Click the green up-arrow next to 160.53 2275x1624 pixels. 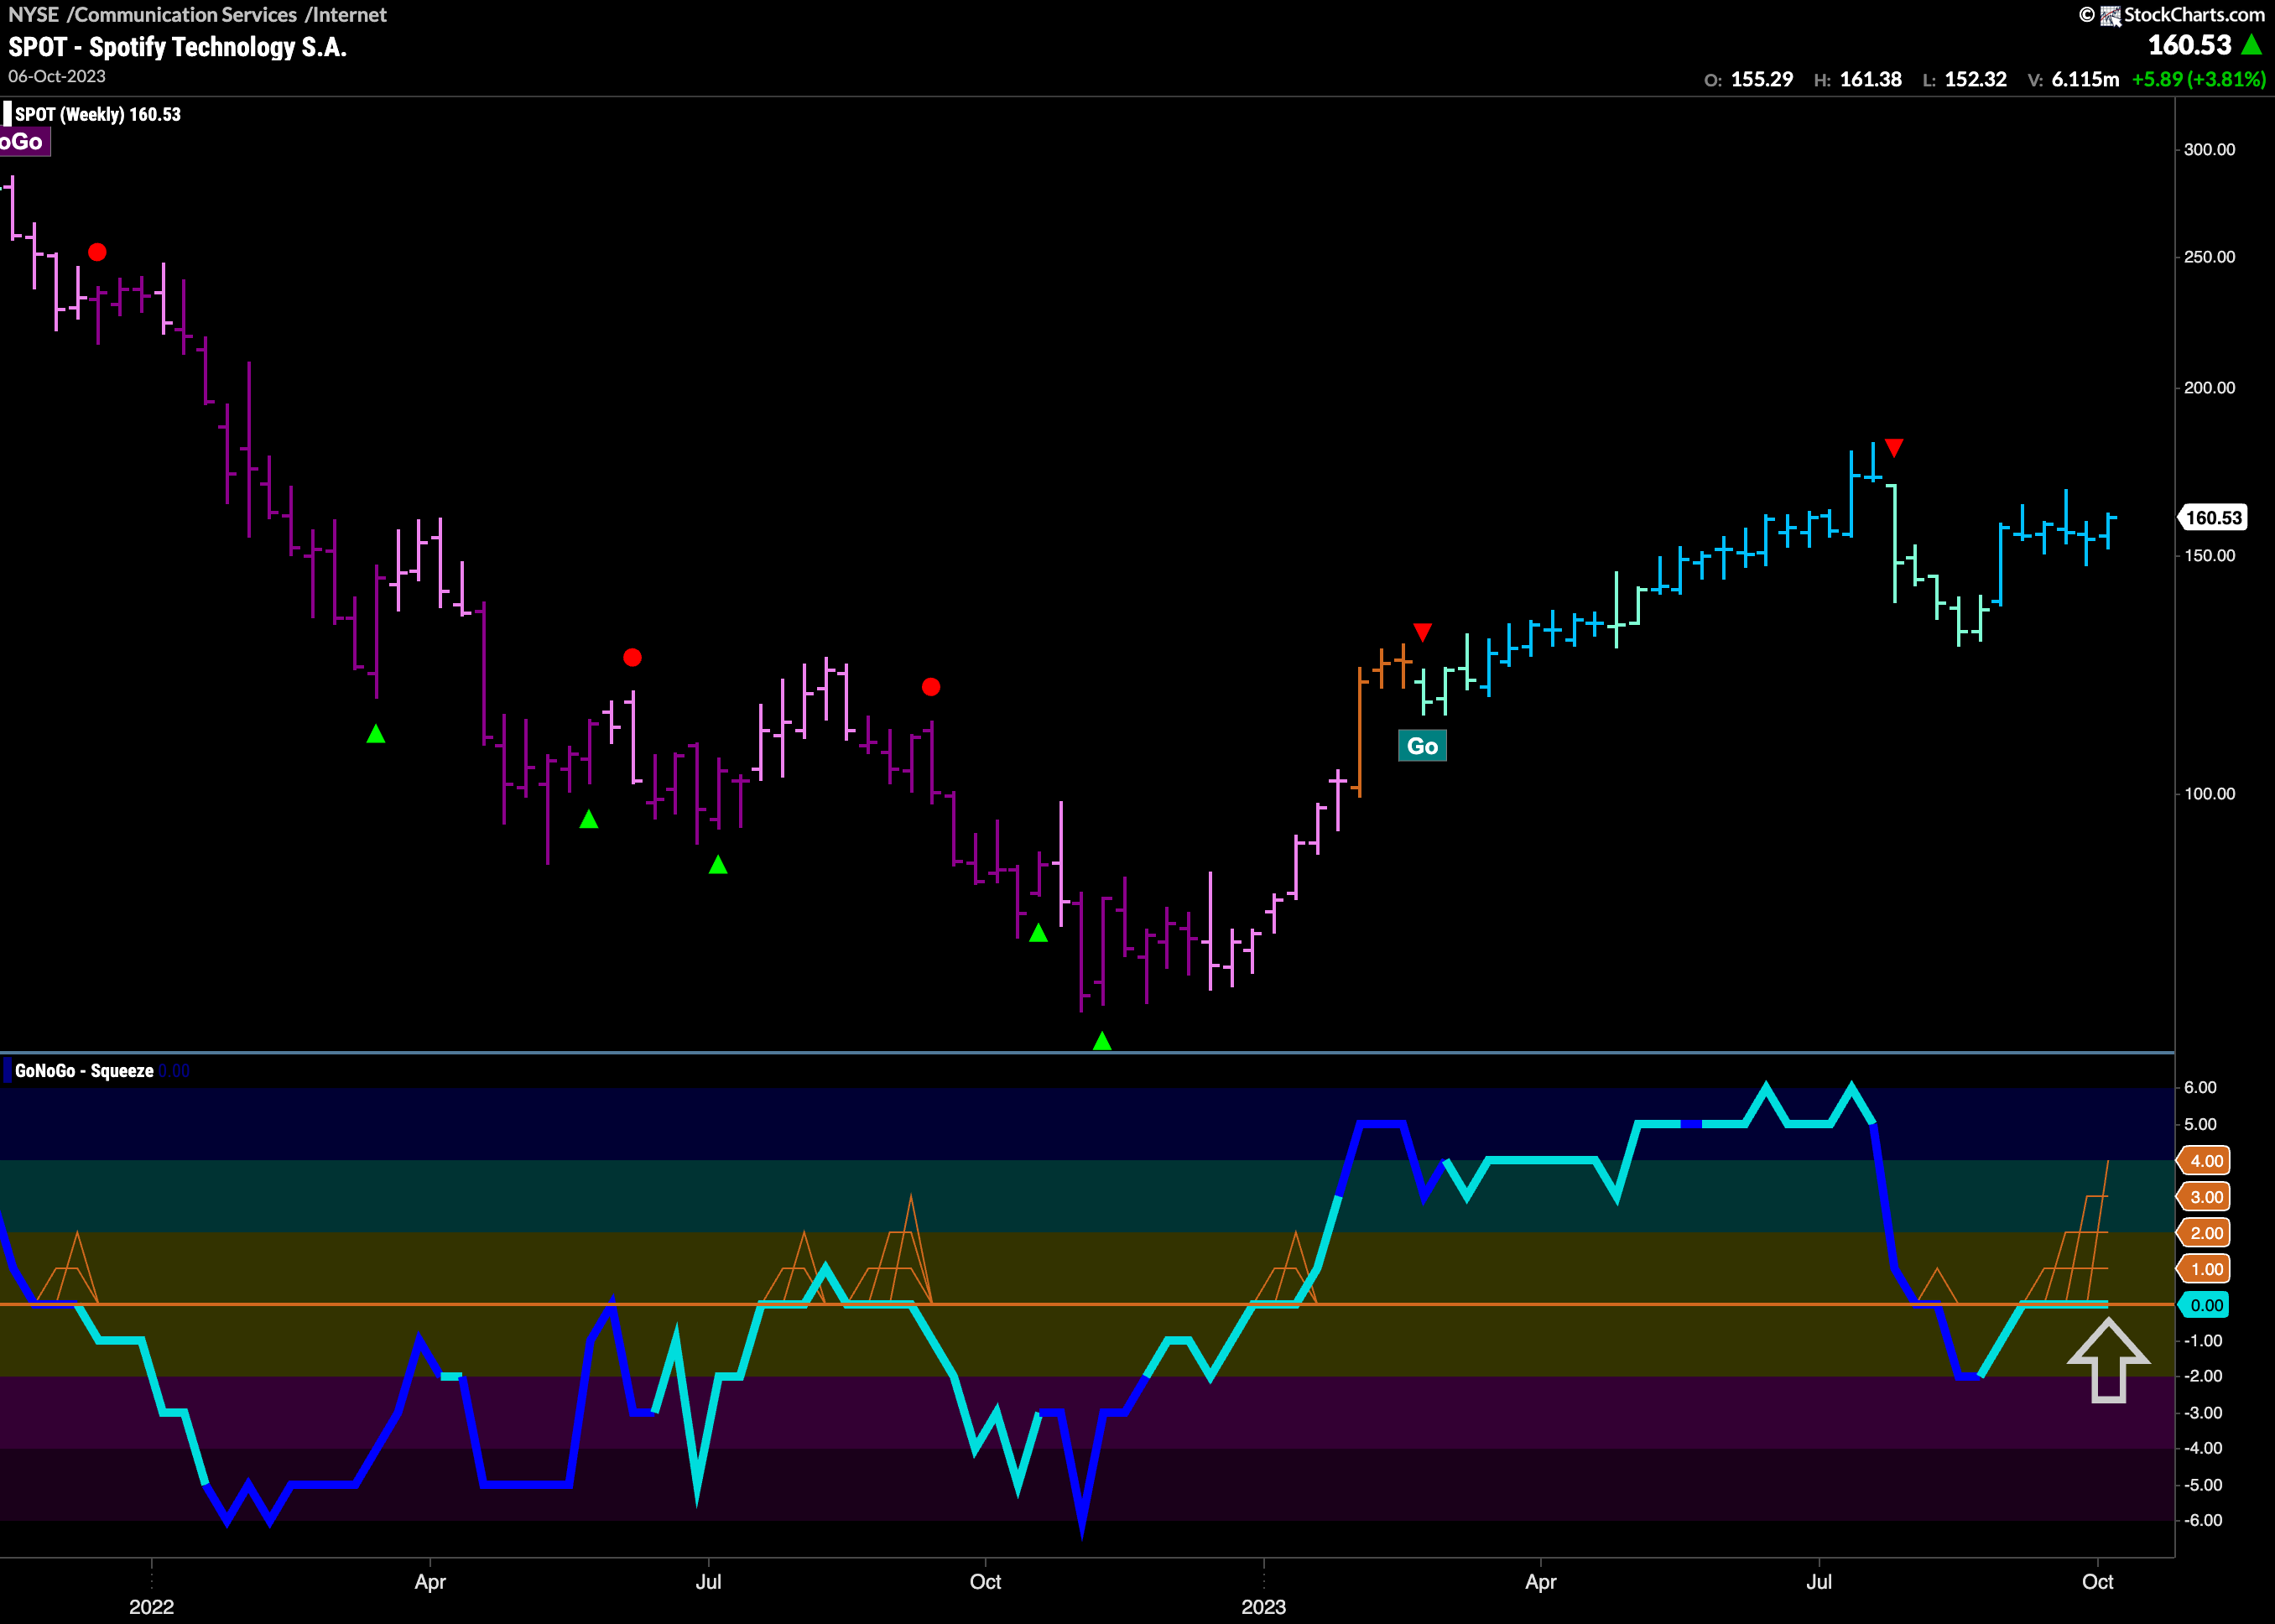[x=2251, y=44]
